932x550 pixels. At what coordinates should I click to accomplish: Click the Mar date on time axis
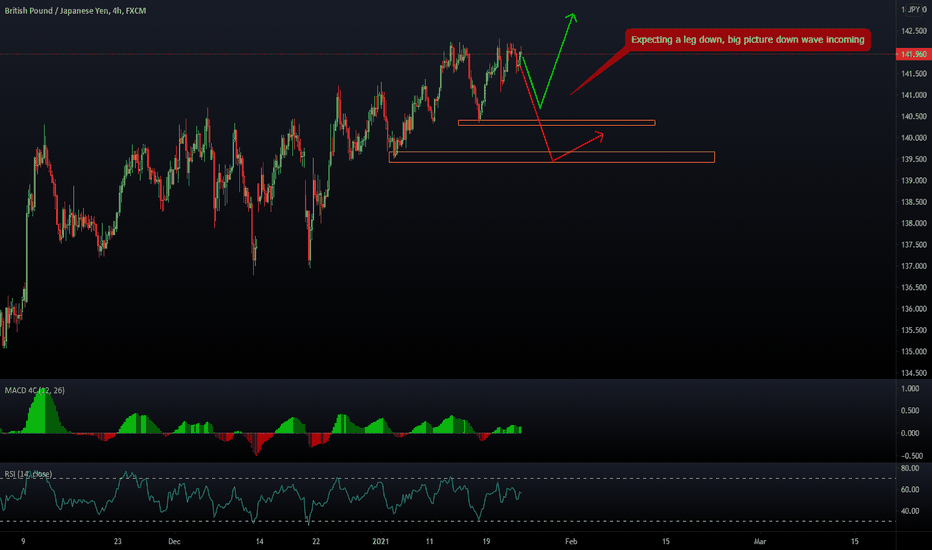[x=760, y=542]
